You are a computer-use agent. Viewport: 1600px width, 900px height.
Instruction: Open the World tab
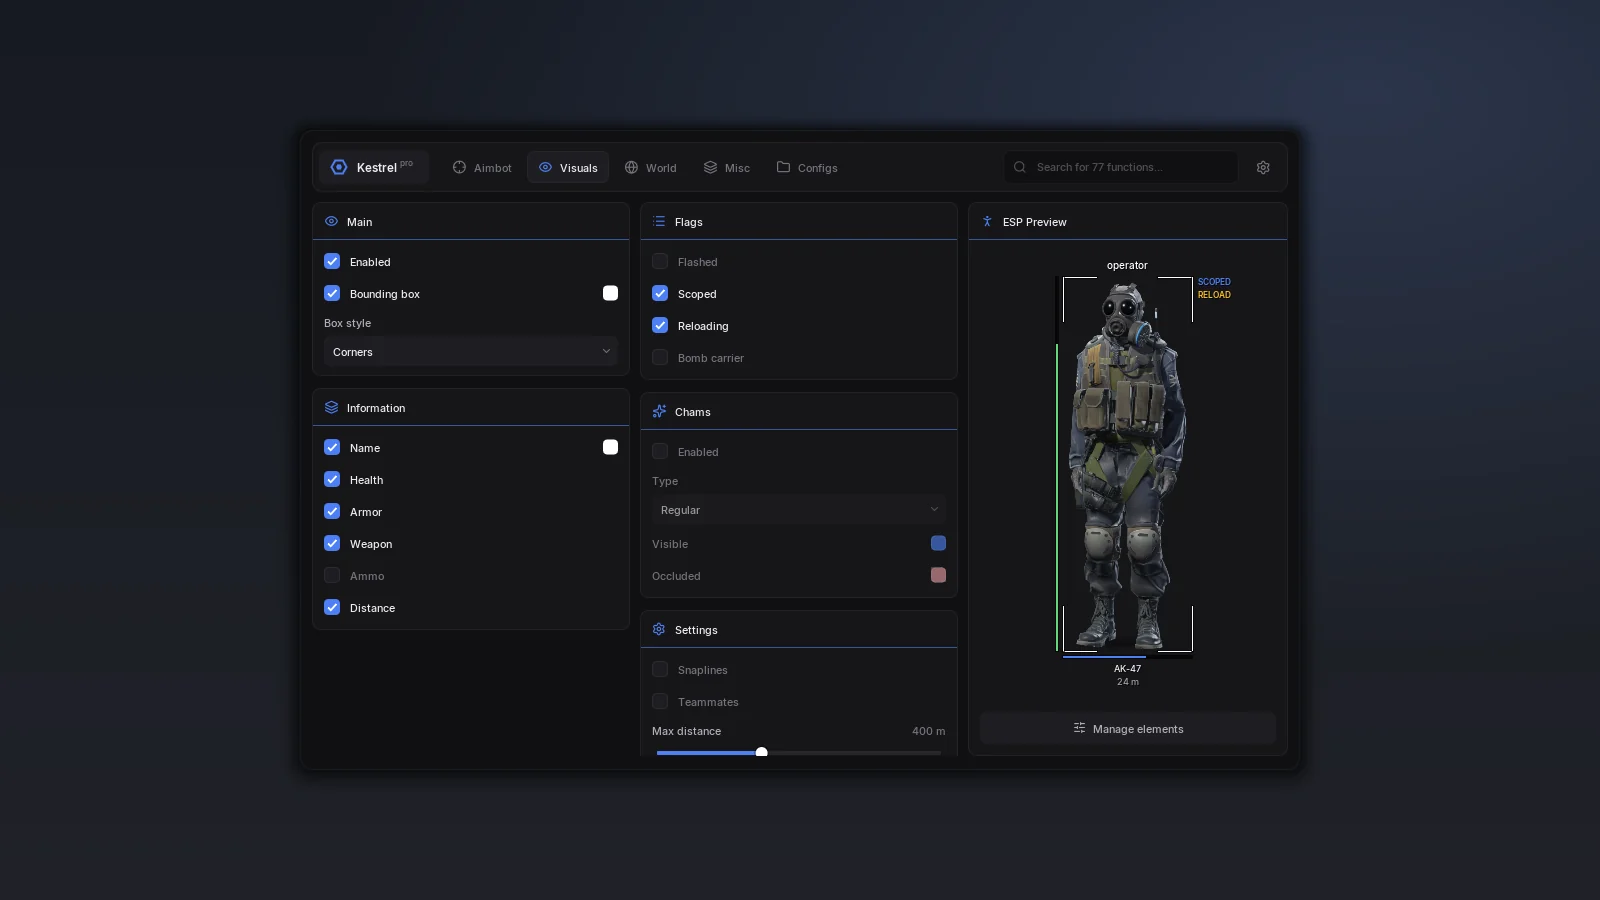(651, 167)
